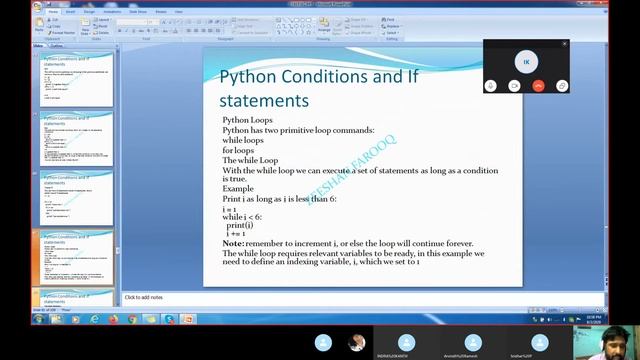
Task: Switch to the View ribbon tab
Action: tap(178, 12)
